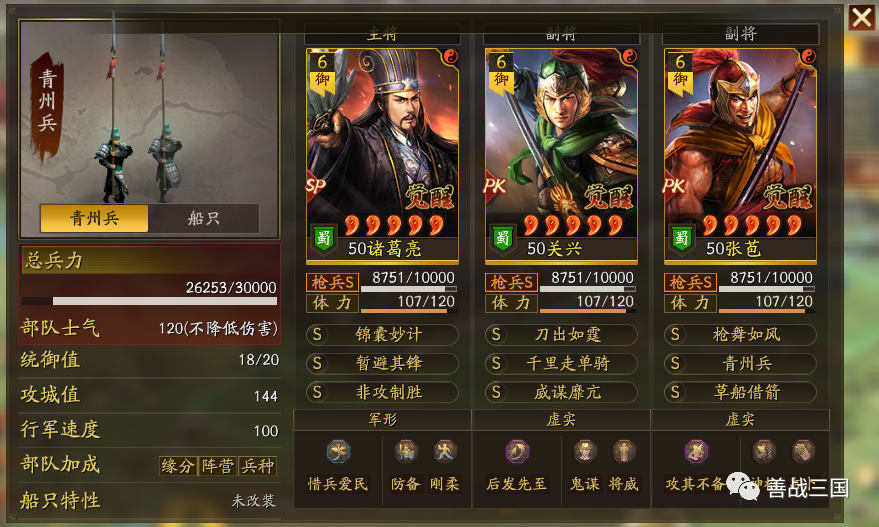Click the 诸葛亮 general portrait card
The width and height of the screenshot is (879, 527).
(382, 156)
